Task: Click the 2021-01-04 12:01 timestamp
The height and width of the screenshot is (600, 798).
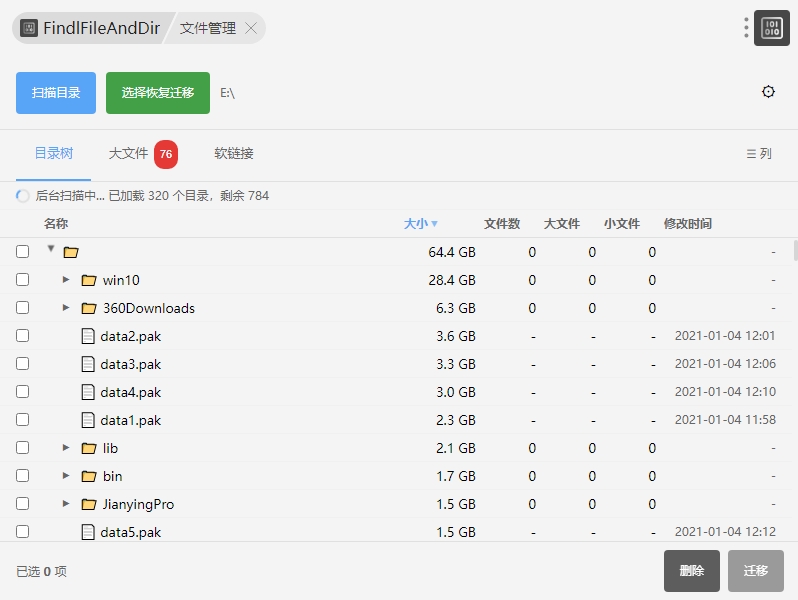Action: [725, 336]
